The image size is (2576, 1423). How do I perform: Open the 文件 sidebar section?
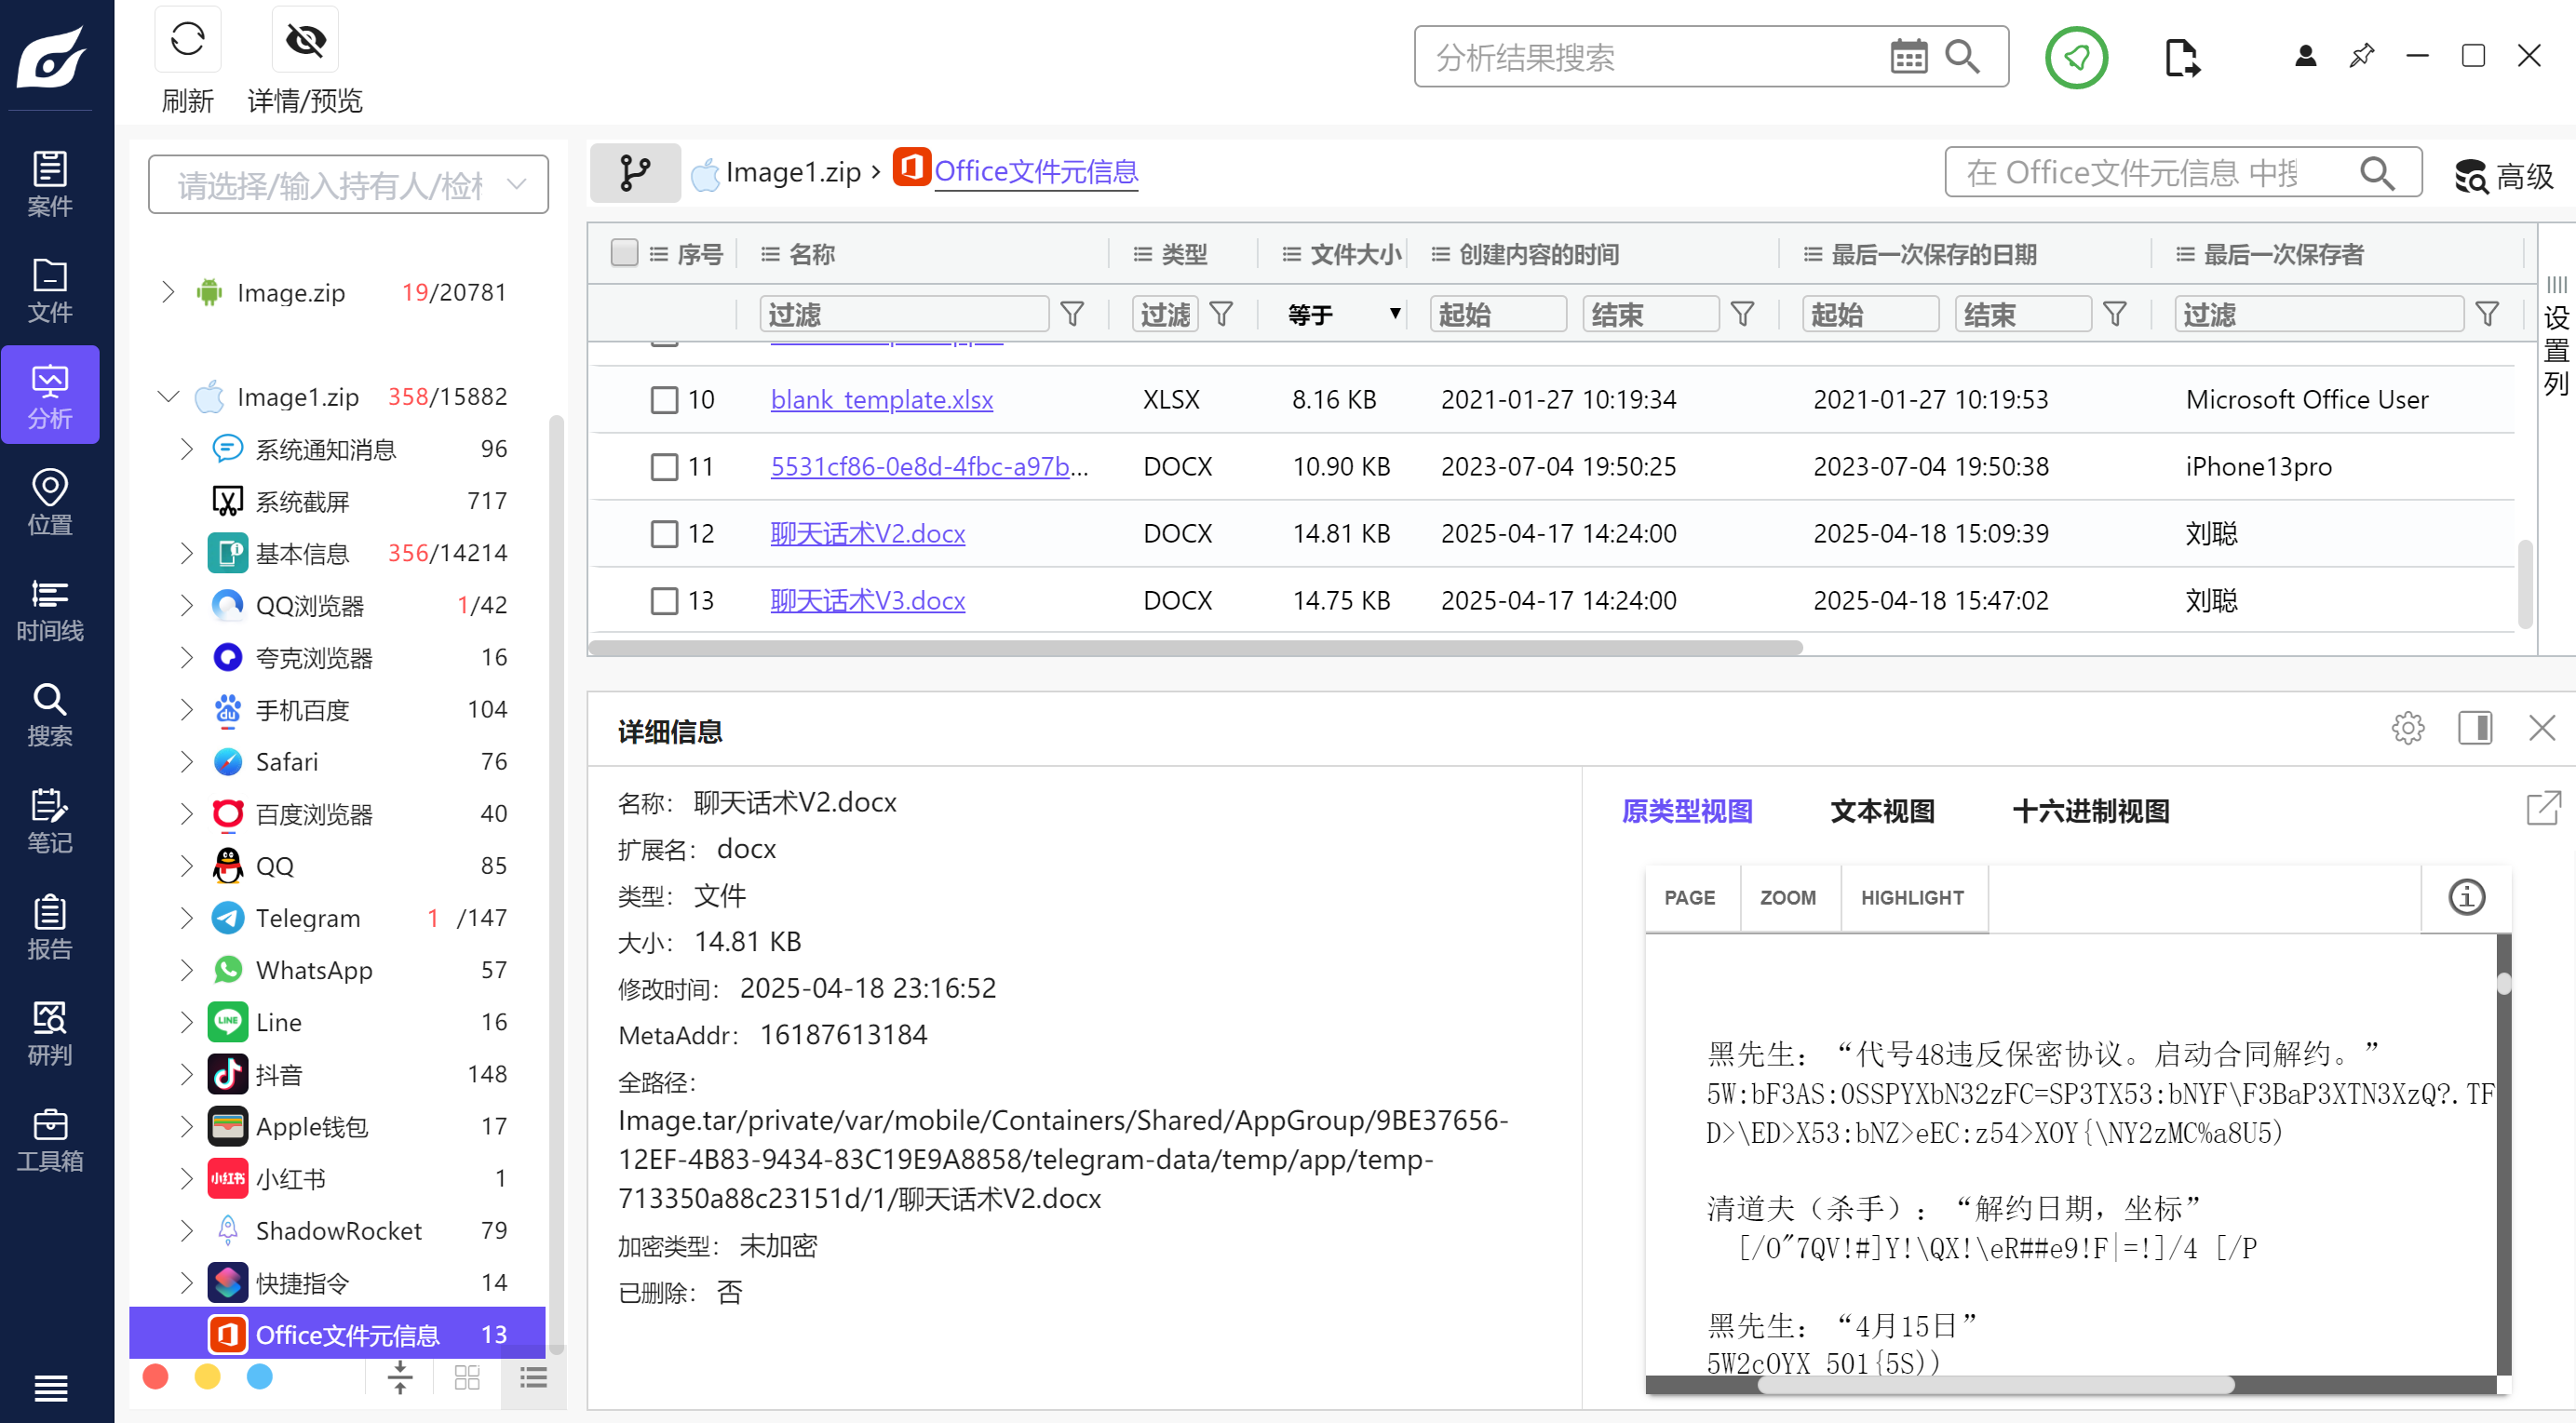(50, 290)
